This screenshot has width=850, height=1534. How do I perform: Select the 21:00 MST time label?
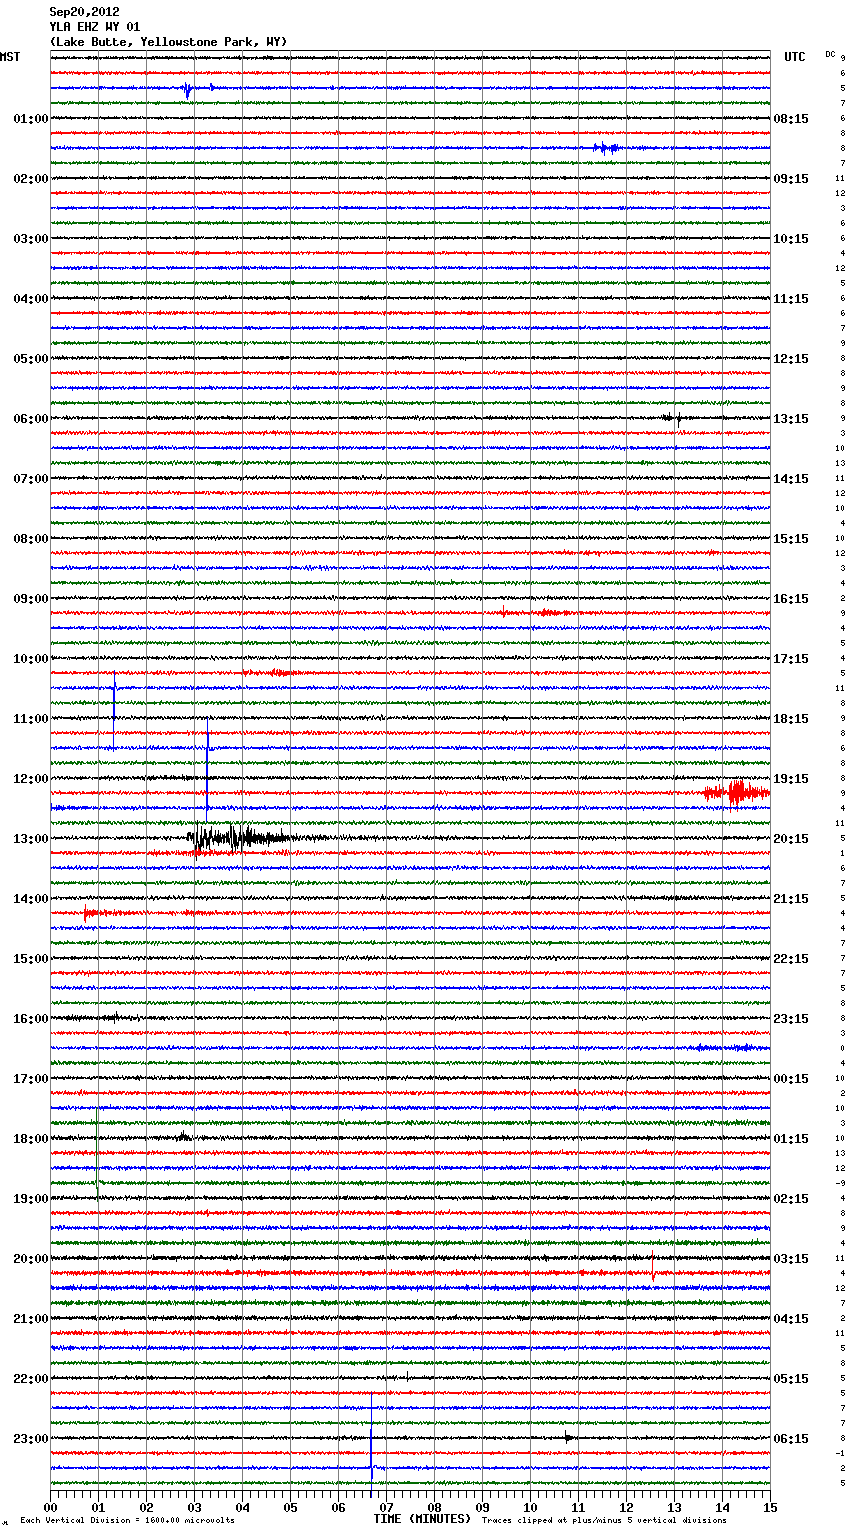pyautogui.click(x=31, y=1319)
